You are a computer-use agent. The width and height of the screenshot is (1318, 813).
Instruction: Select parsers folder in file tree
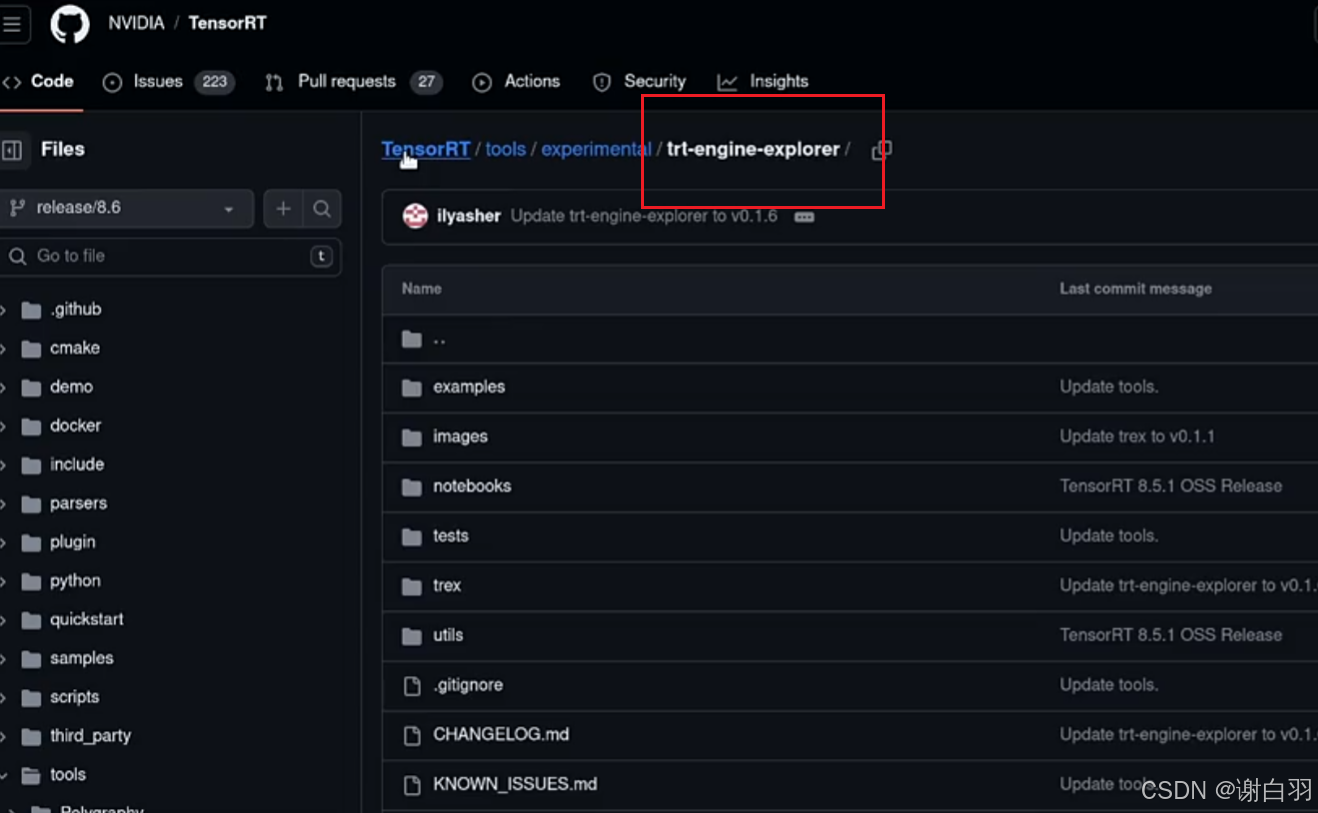pos(78,504)
